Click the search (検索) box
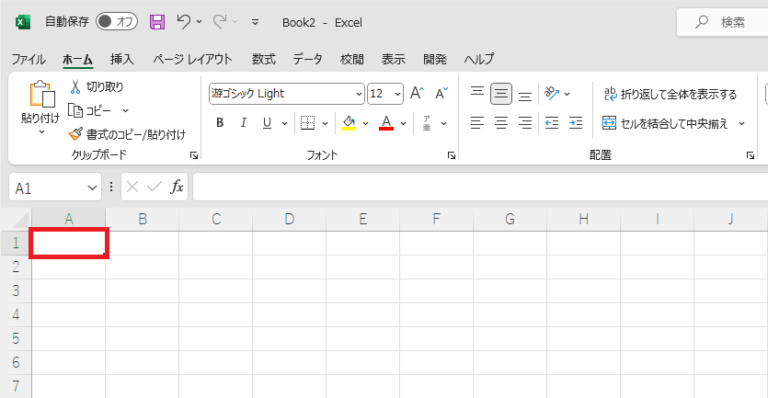This screenshot has height=398, width=768. pos(722,22)
